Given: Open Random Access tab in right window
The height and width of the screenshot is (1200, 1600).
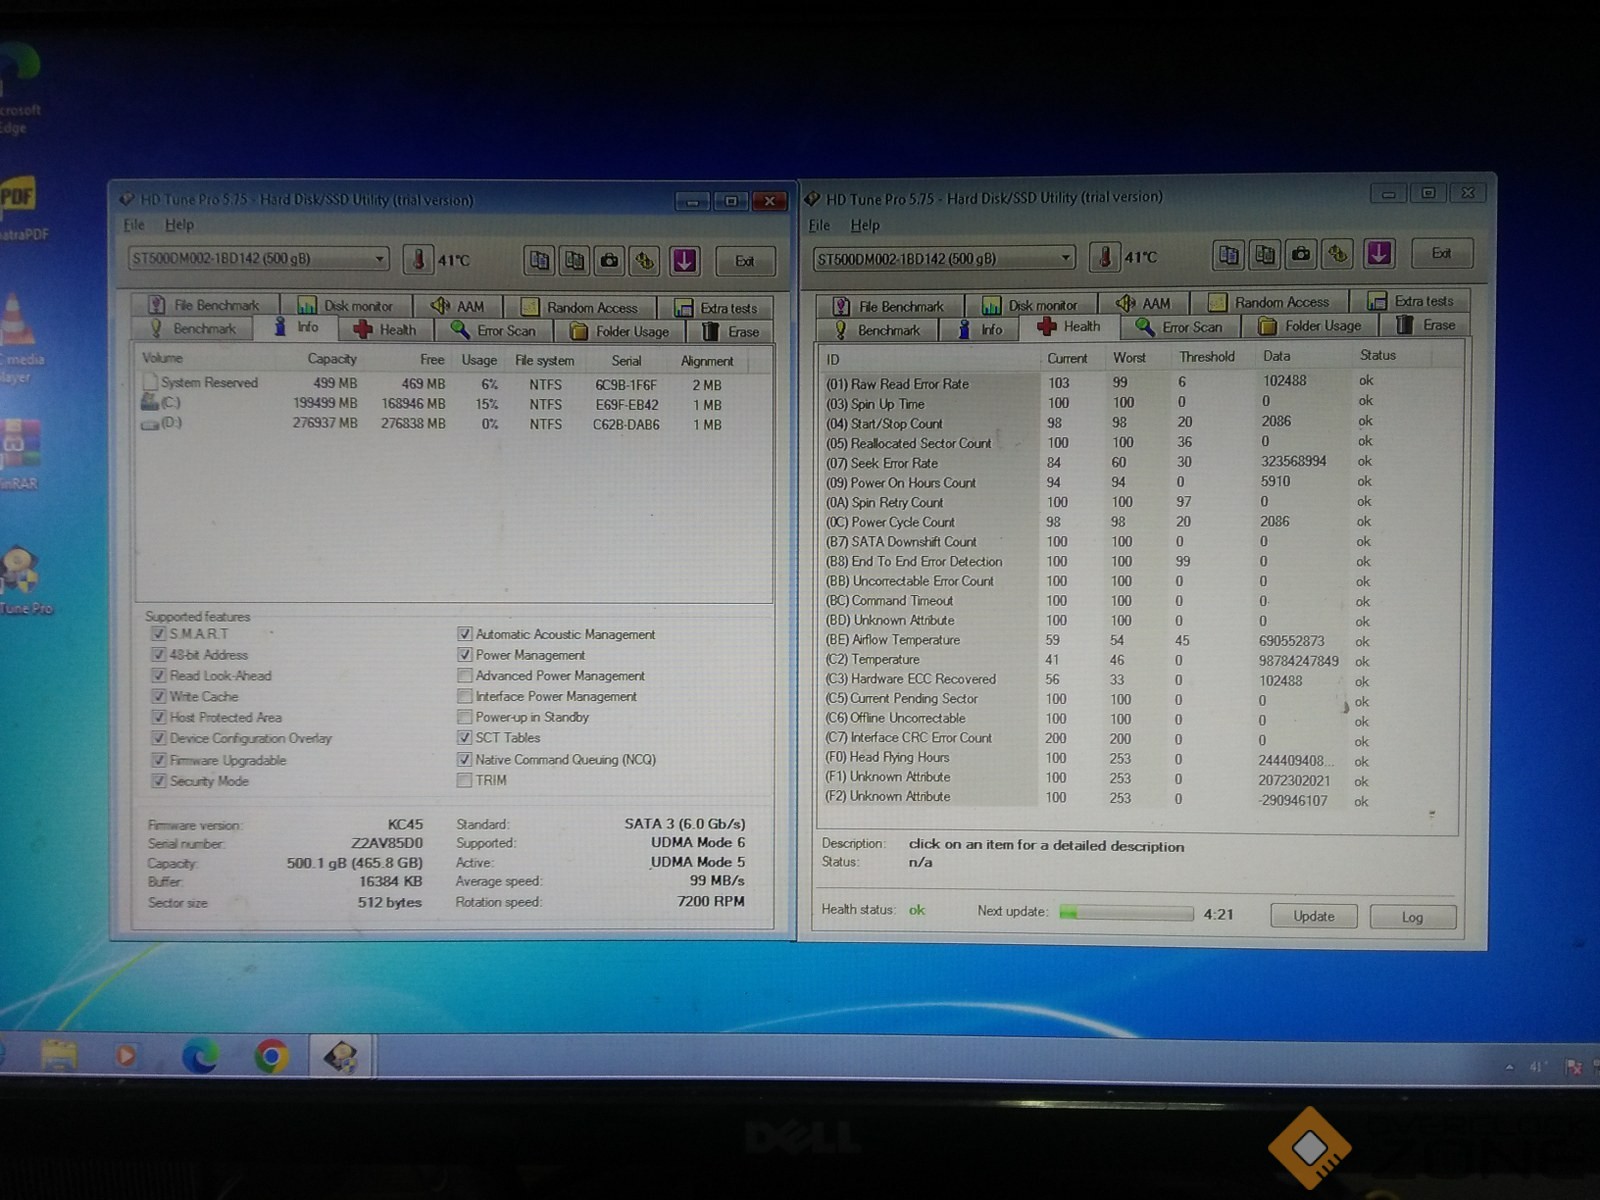Looking at the screenshot, I should point(1270,302).
